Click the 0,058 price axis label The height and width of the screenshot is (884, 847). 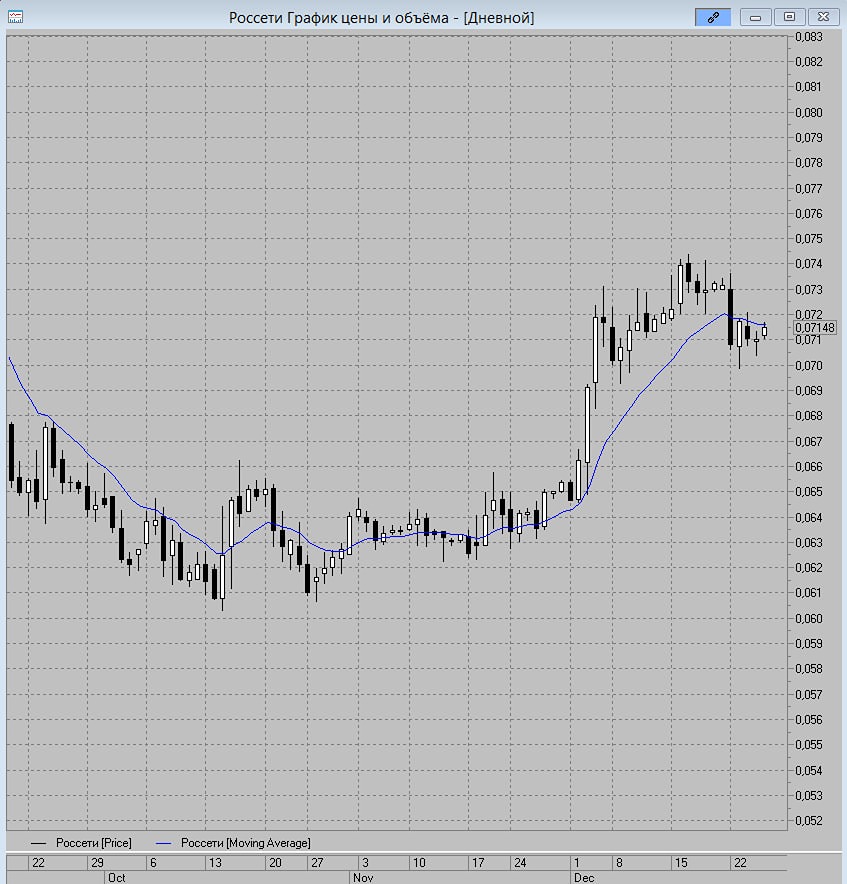click(809, 669)
